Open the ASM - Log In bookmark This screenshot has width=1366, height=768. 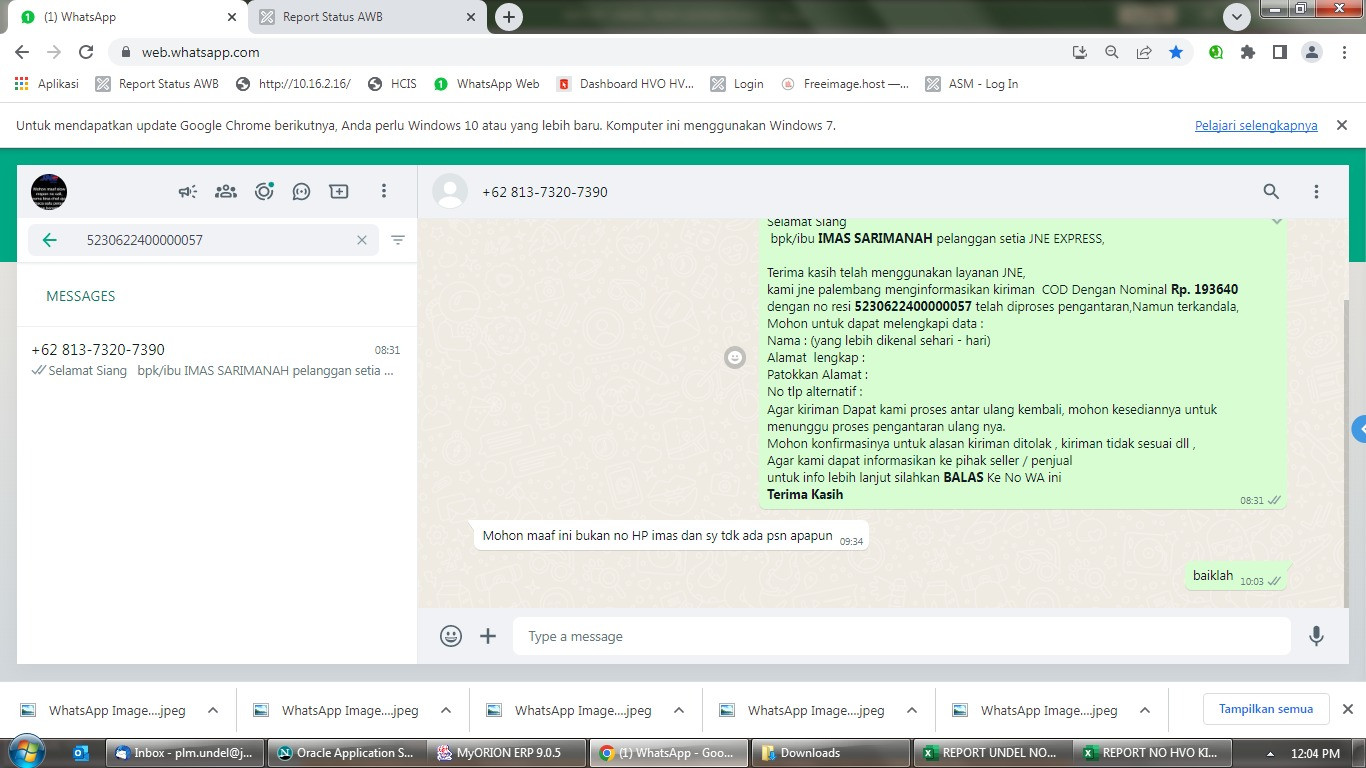[x=972, y=84]
